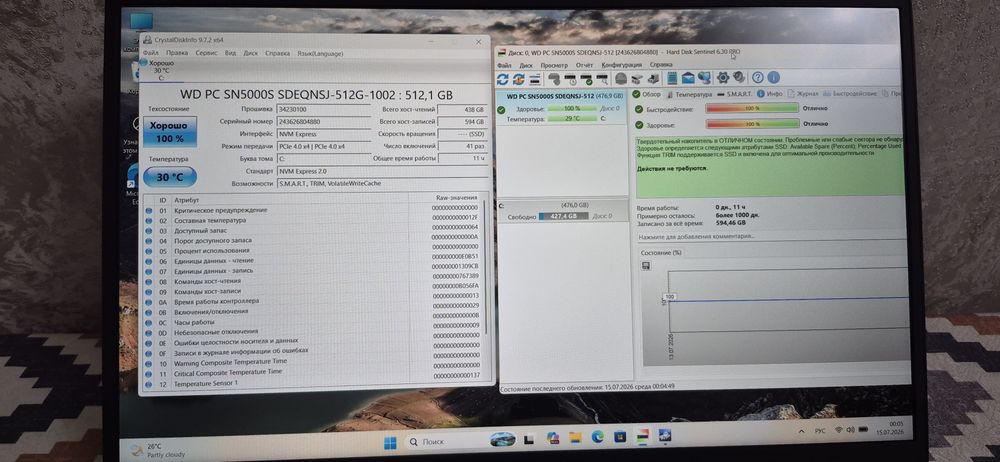Click the disk with clock toolbar icon
The height and width of the screenshot is (462, 1000).
point(570,78)
